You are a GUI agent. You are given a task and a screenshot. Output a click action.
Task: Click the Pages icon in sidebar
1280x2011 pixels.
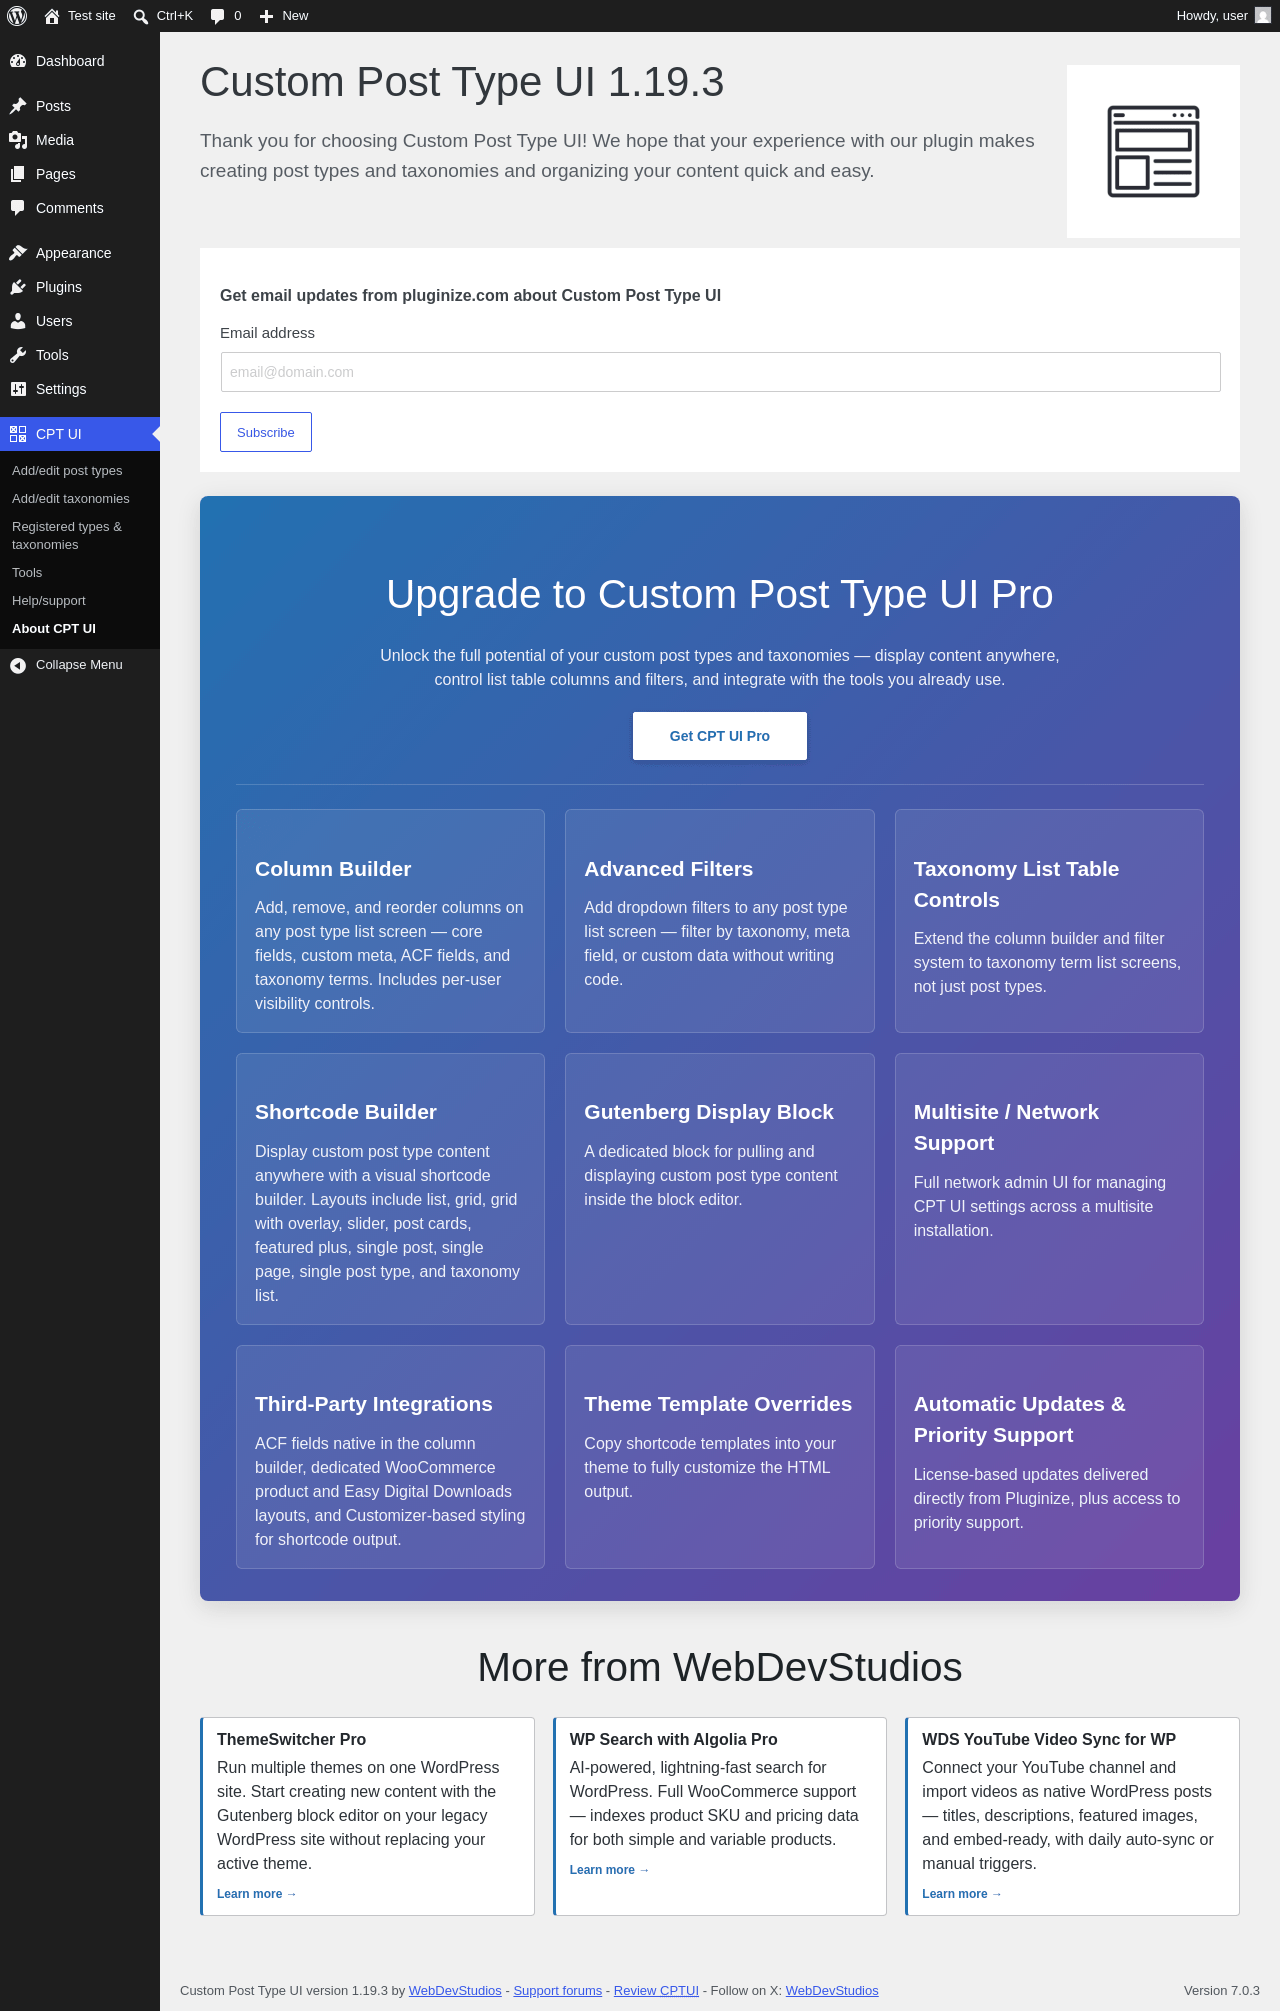click(18, 174)
